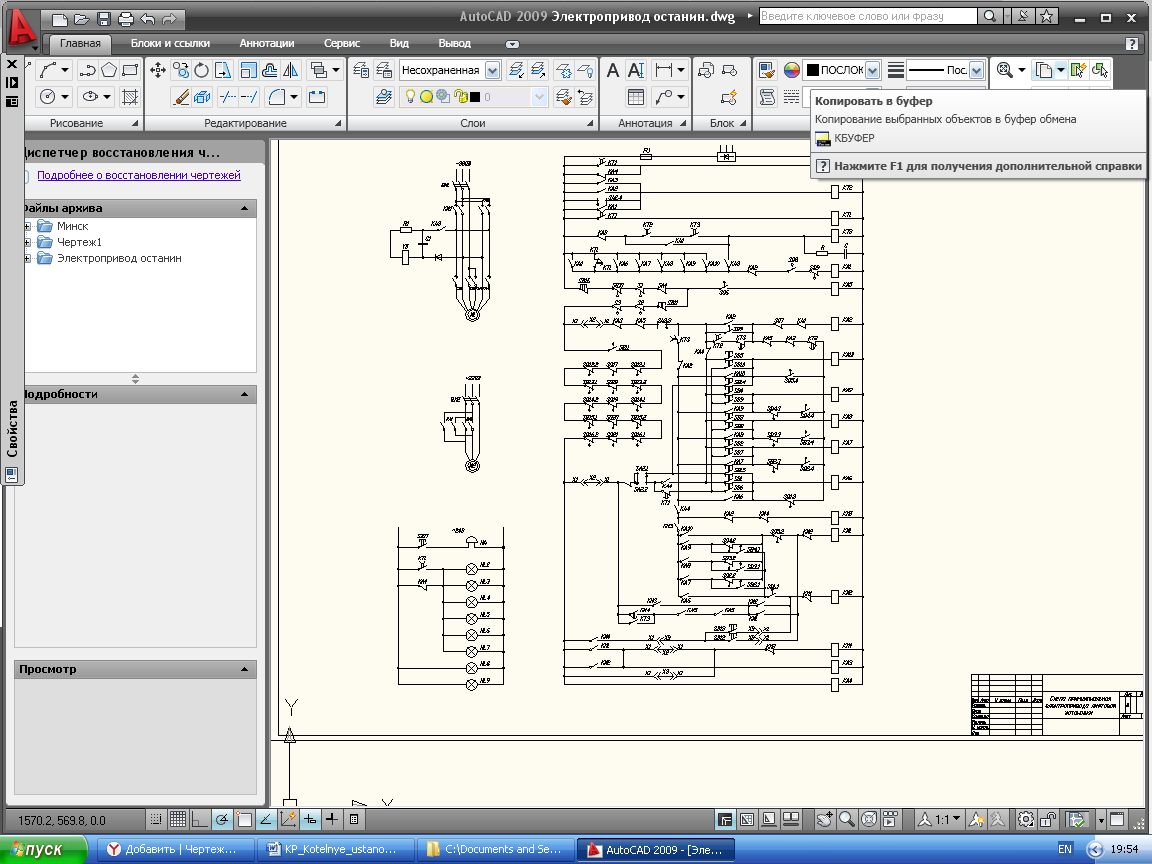Viewport: 1152px width, 864px height.
Task: Expand the Слои panel
Action: coord(590,123)
